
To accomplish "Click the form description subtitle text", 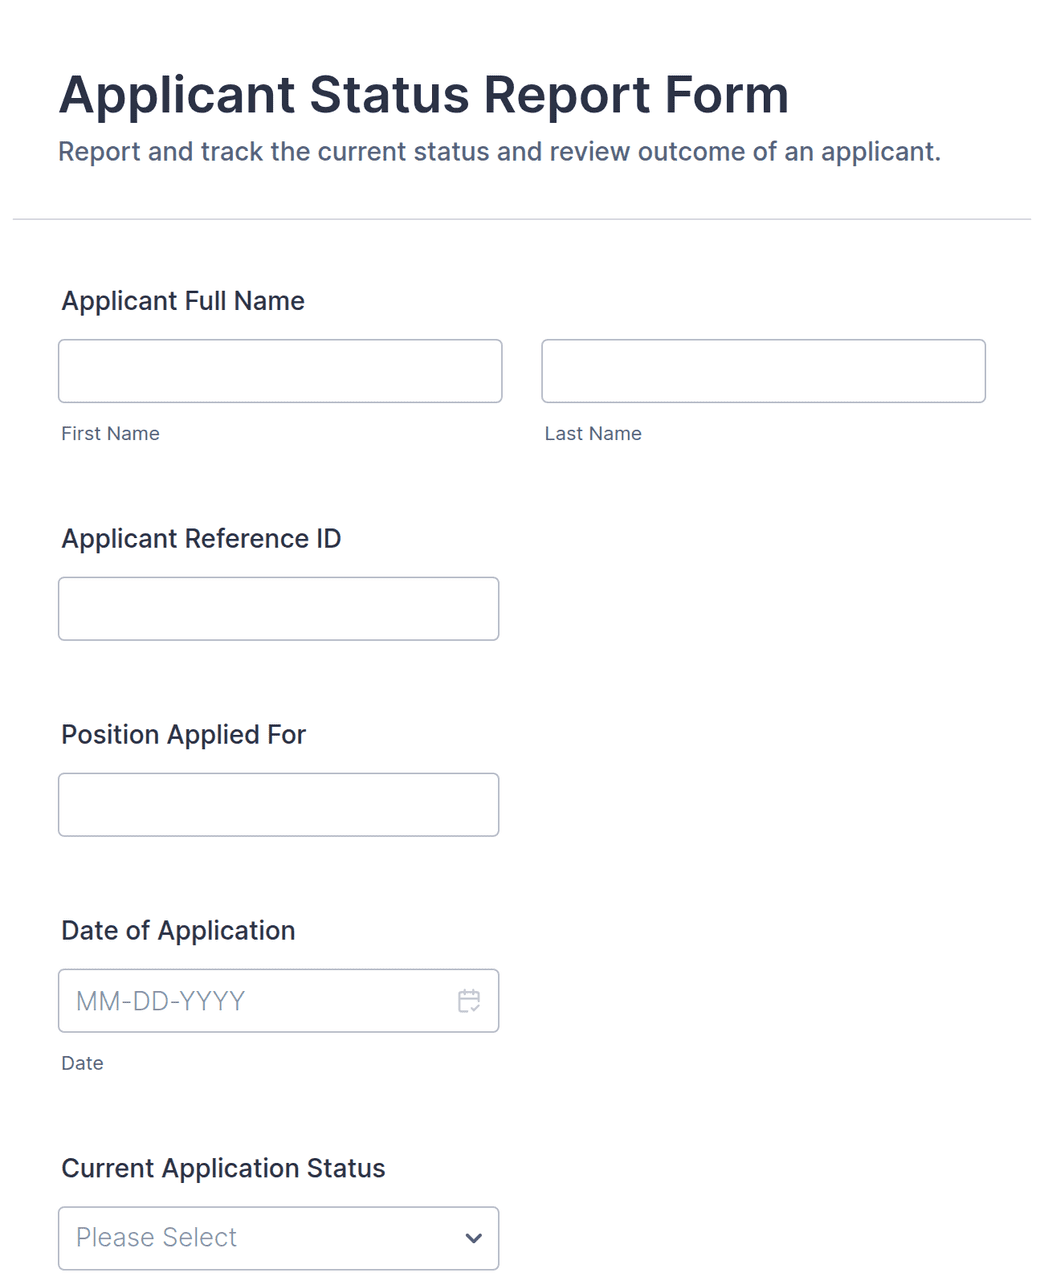I will pos(499,152).
